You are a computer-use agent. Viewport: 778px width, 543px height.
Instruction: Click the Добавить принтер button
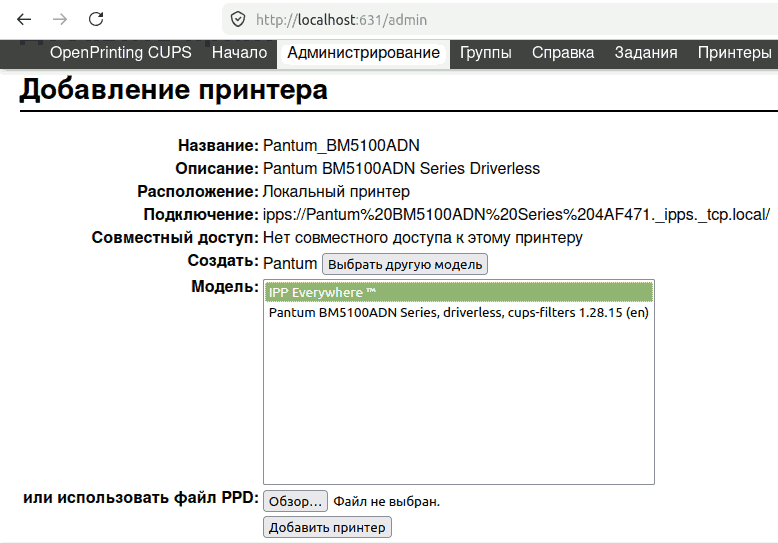coord(327,527)
